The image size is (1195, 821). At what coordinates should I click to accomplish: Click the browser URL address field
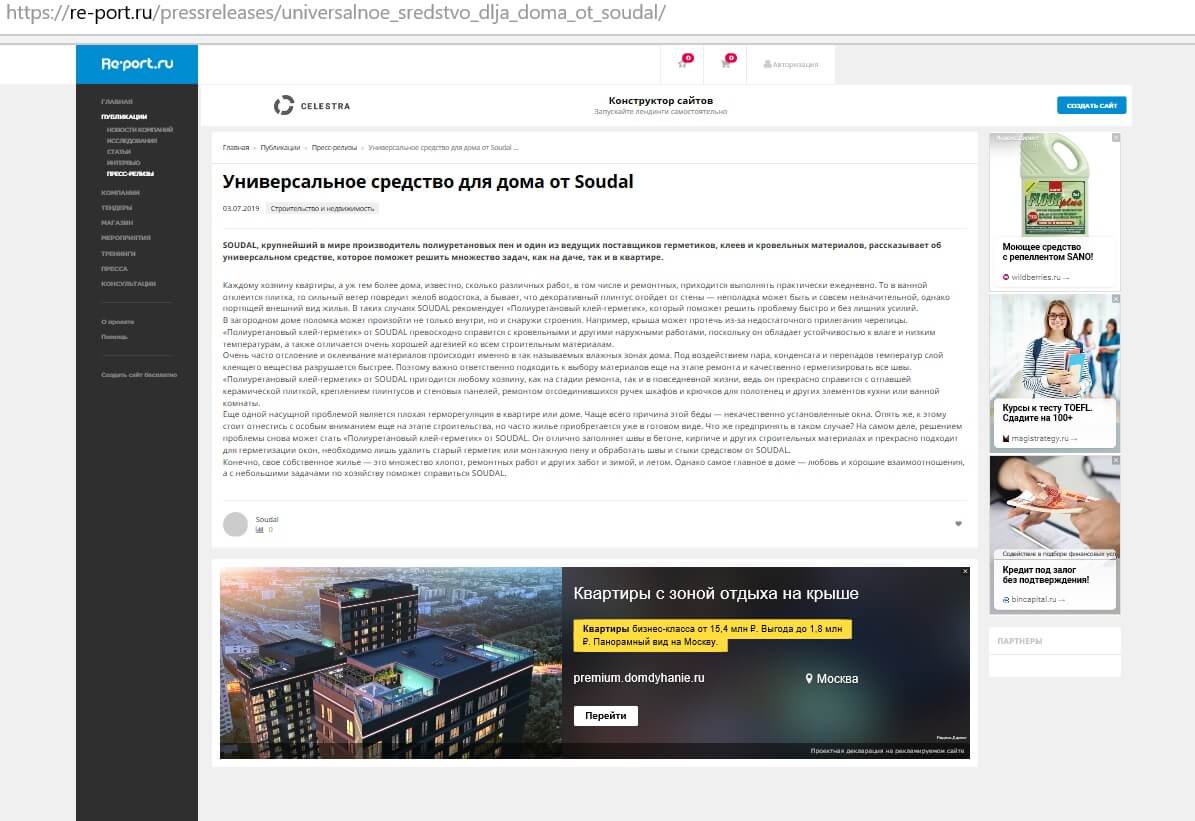click(598, 14)
